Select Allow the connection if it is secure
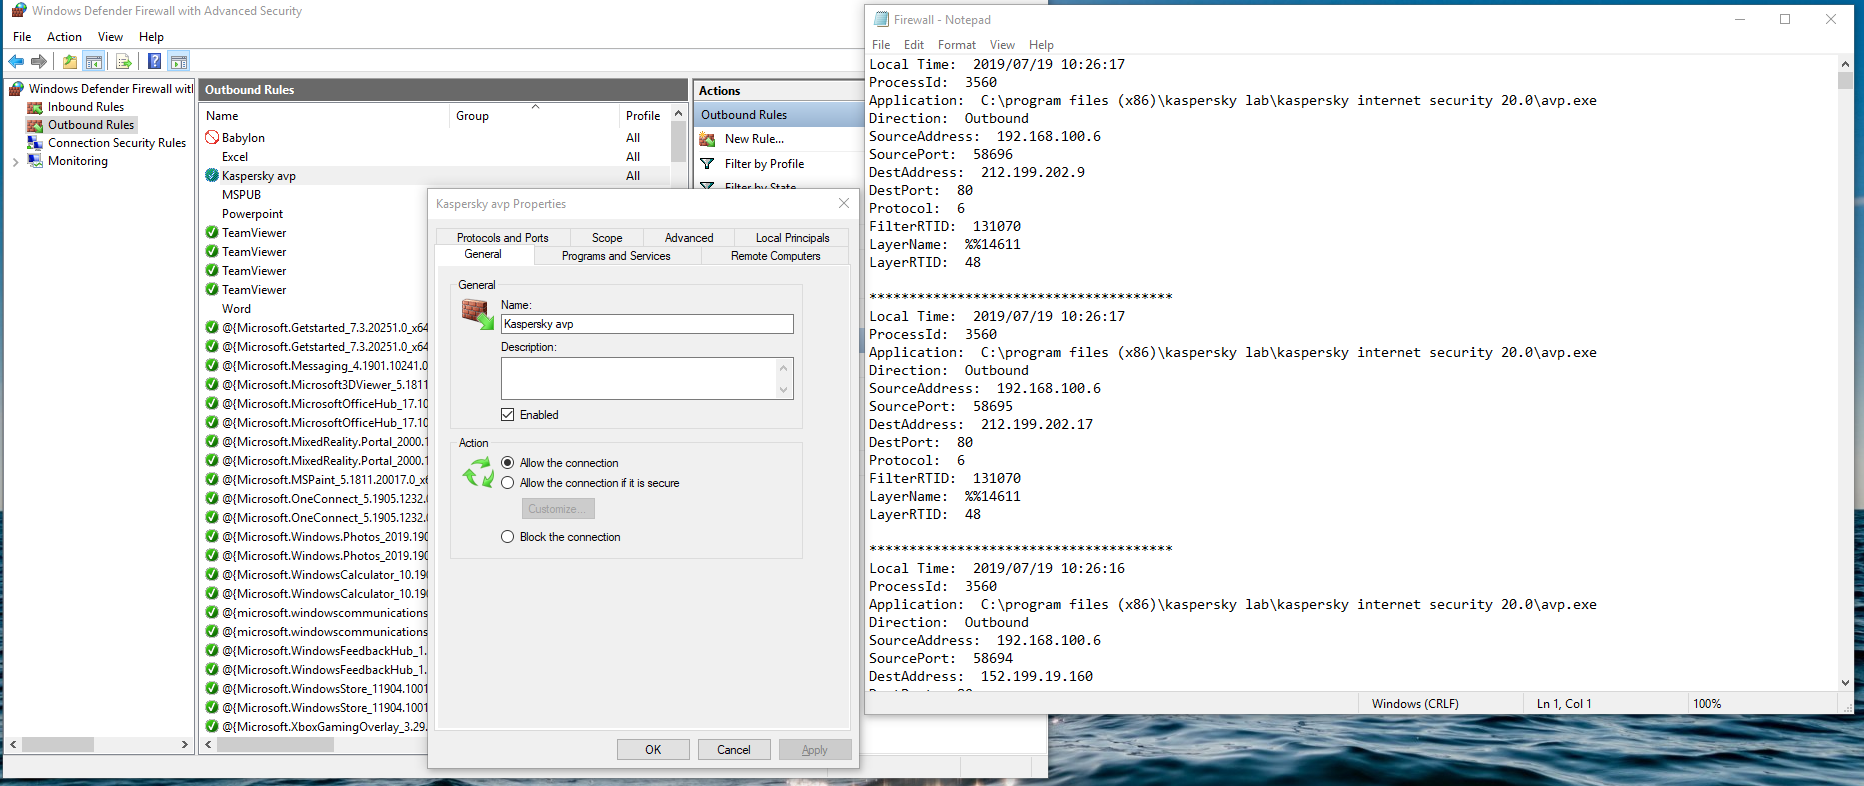The width and height of the screenshot is (1864, 786). pos(508,483)
